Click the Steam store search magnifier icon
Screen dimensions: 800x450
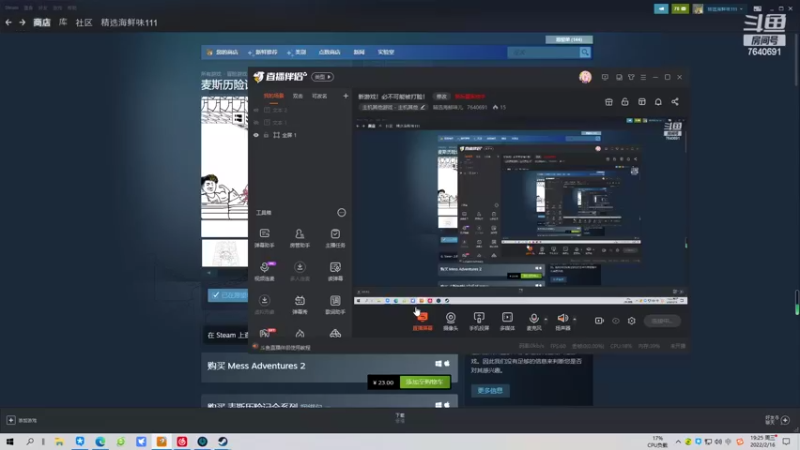coord(585,52)
